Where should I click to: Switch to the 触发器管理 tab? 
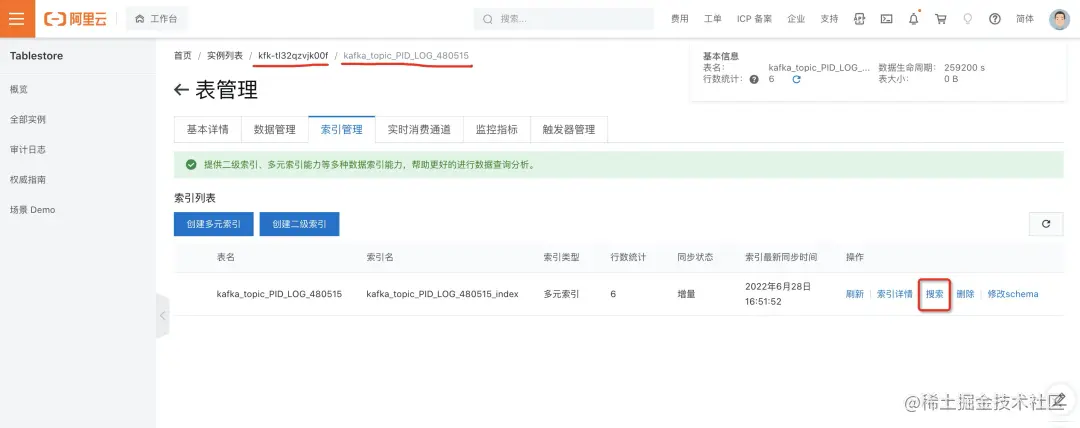[569, 130]
